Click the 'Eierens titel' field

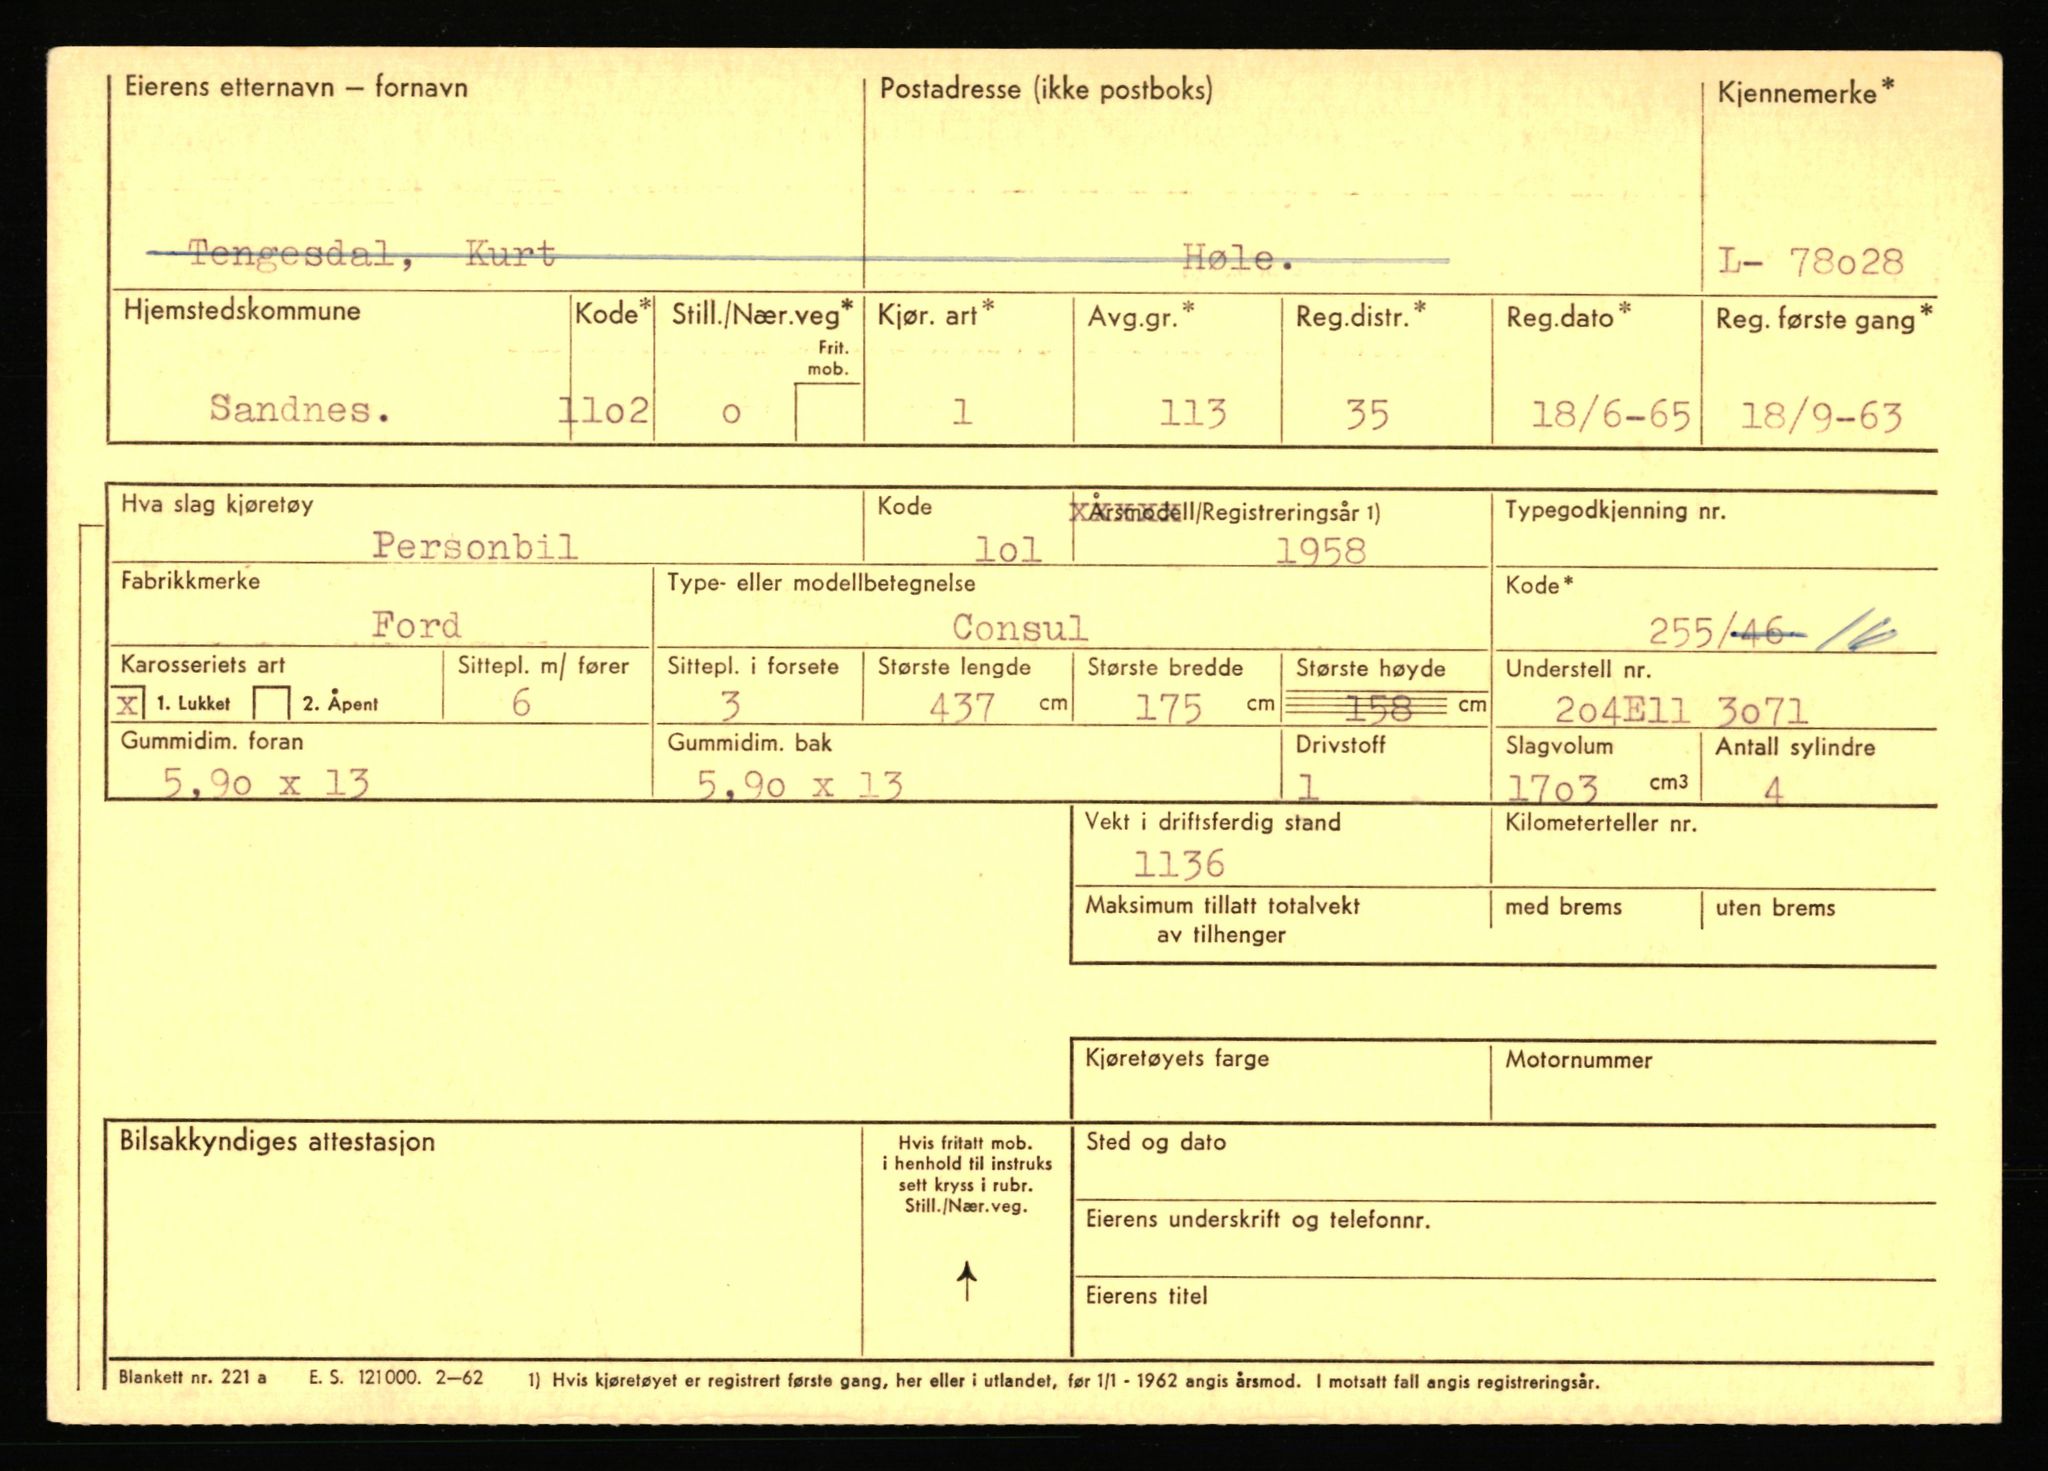[x=1504, y=1320]
